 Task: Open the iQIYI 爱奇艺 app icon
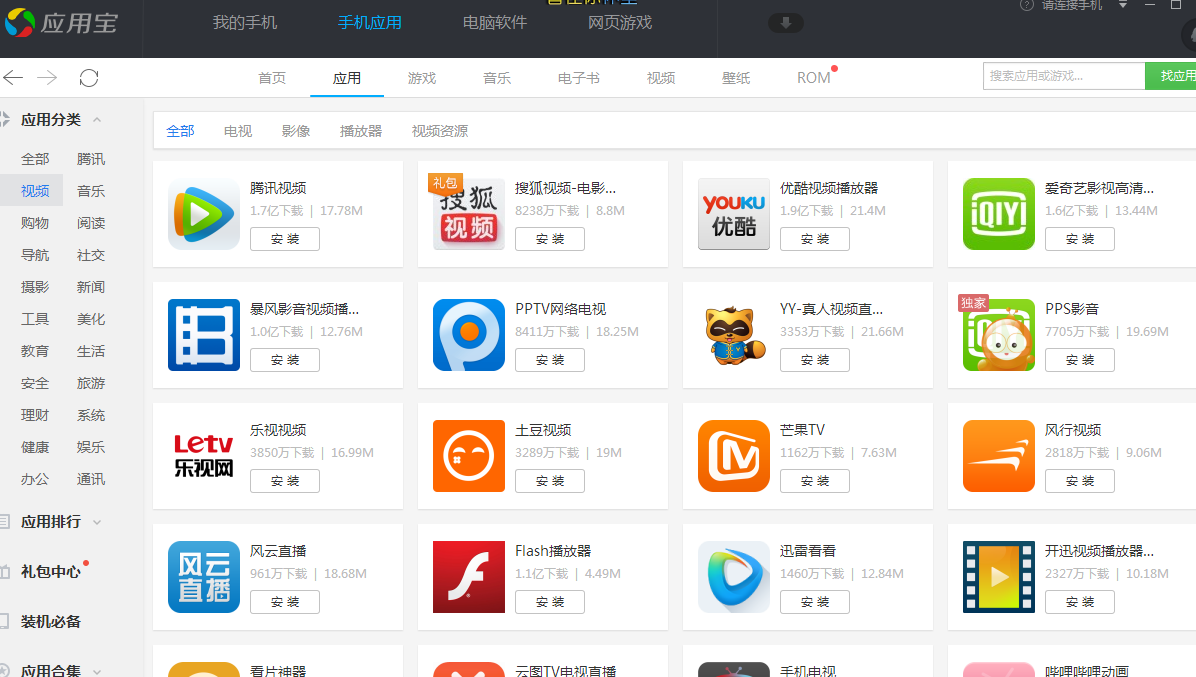click(x=998, y=214)
